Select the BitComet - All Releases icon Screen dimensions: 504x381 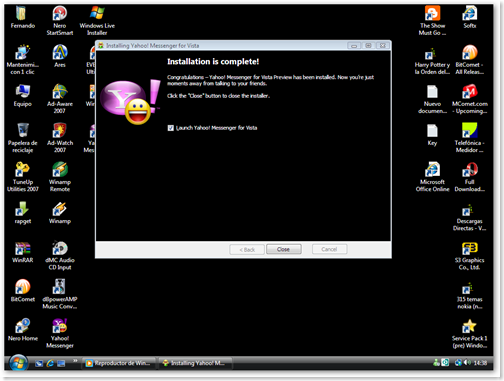[470, 60]
